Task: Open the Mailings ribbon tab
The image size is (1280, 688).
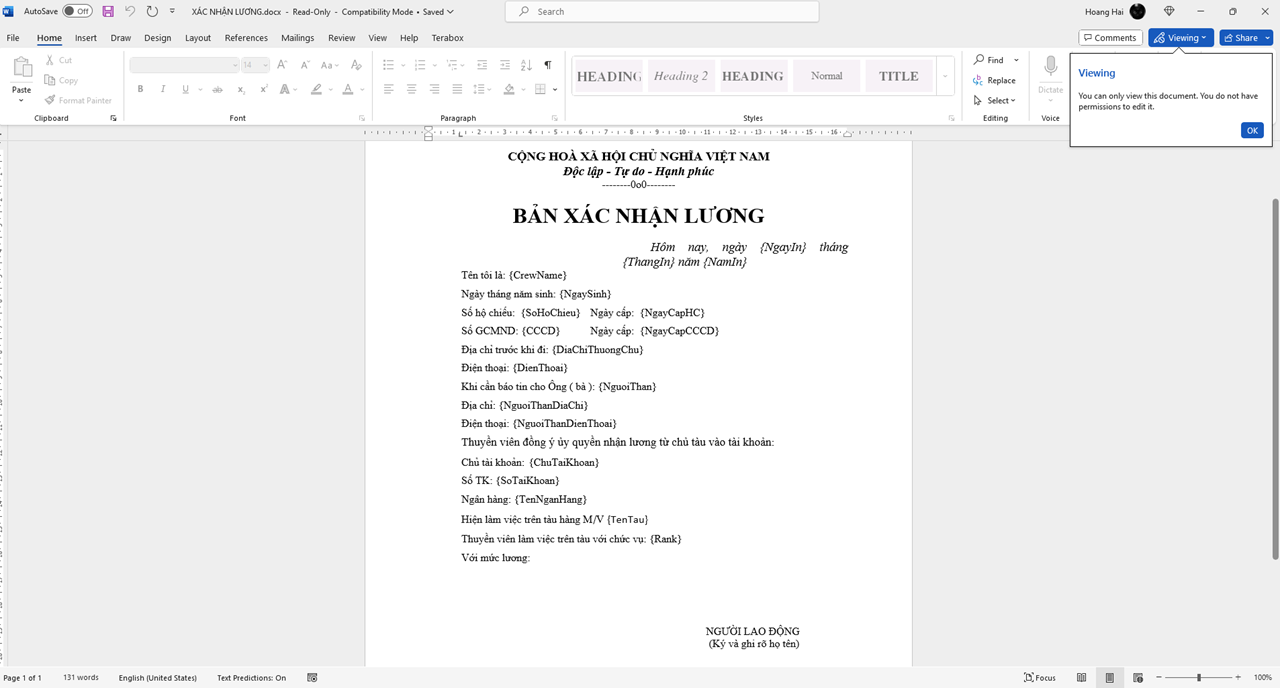Action: (297, 38)
